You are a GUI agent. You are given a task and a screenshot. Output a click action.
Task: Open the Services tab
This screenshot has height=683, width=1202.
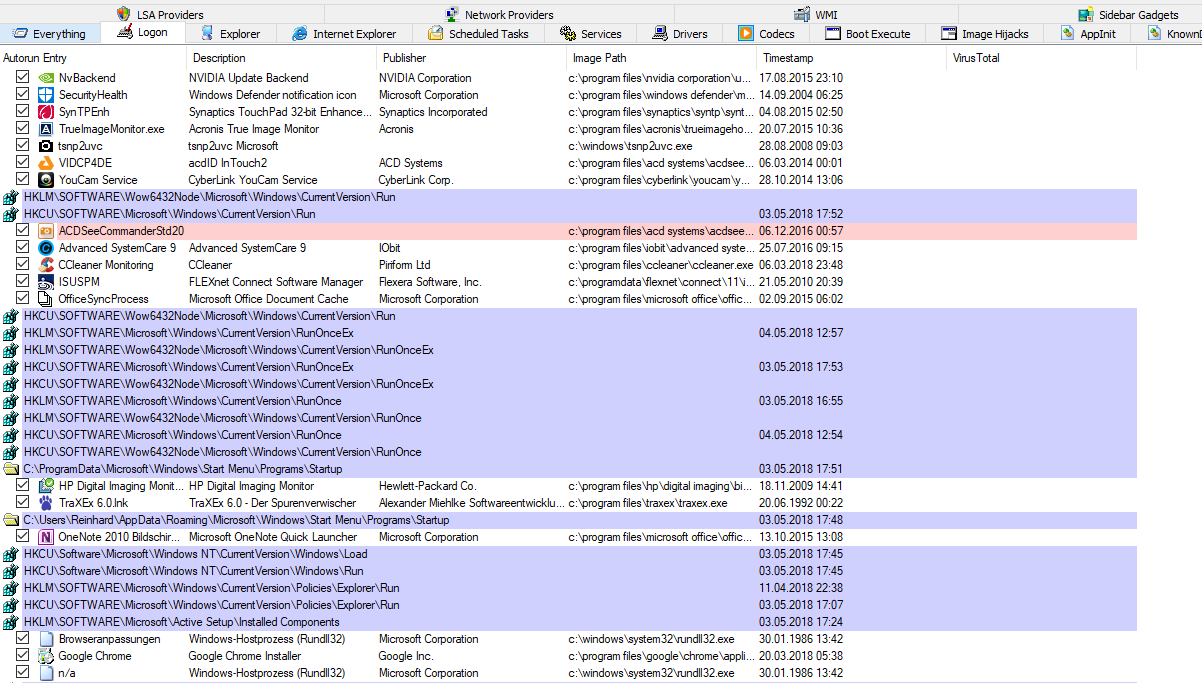click(x=591, y=34)
